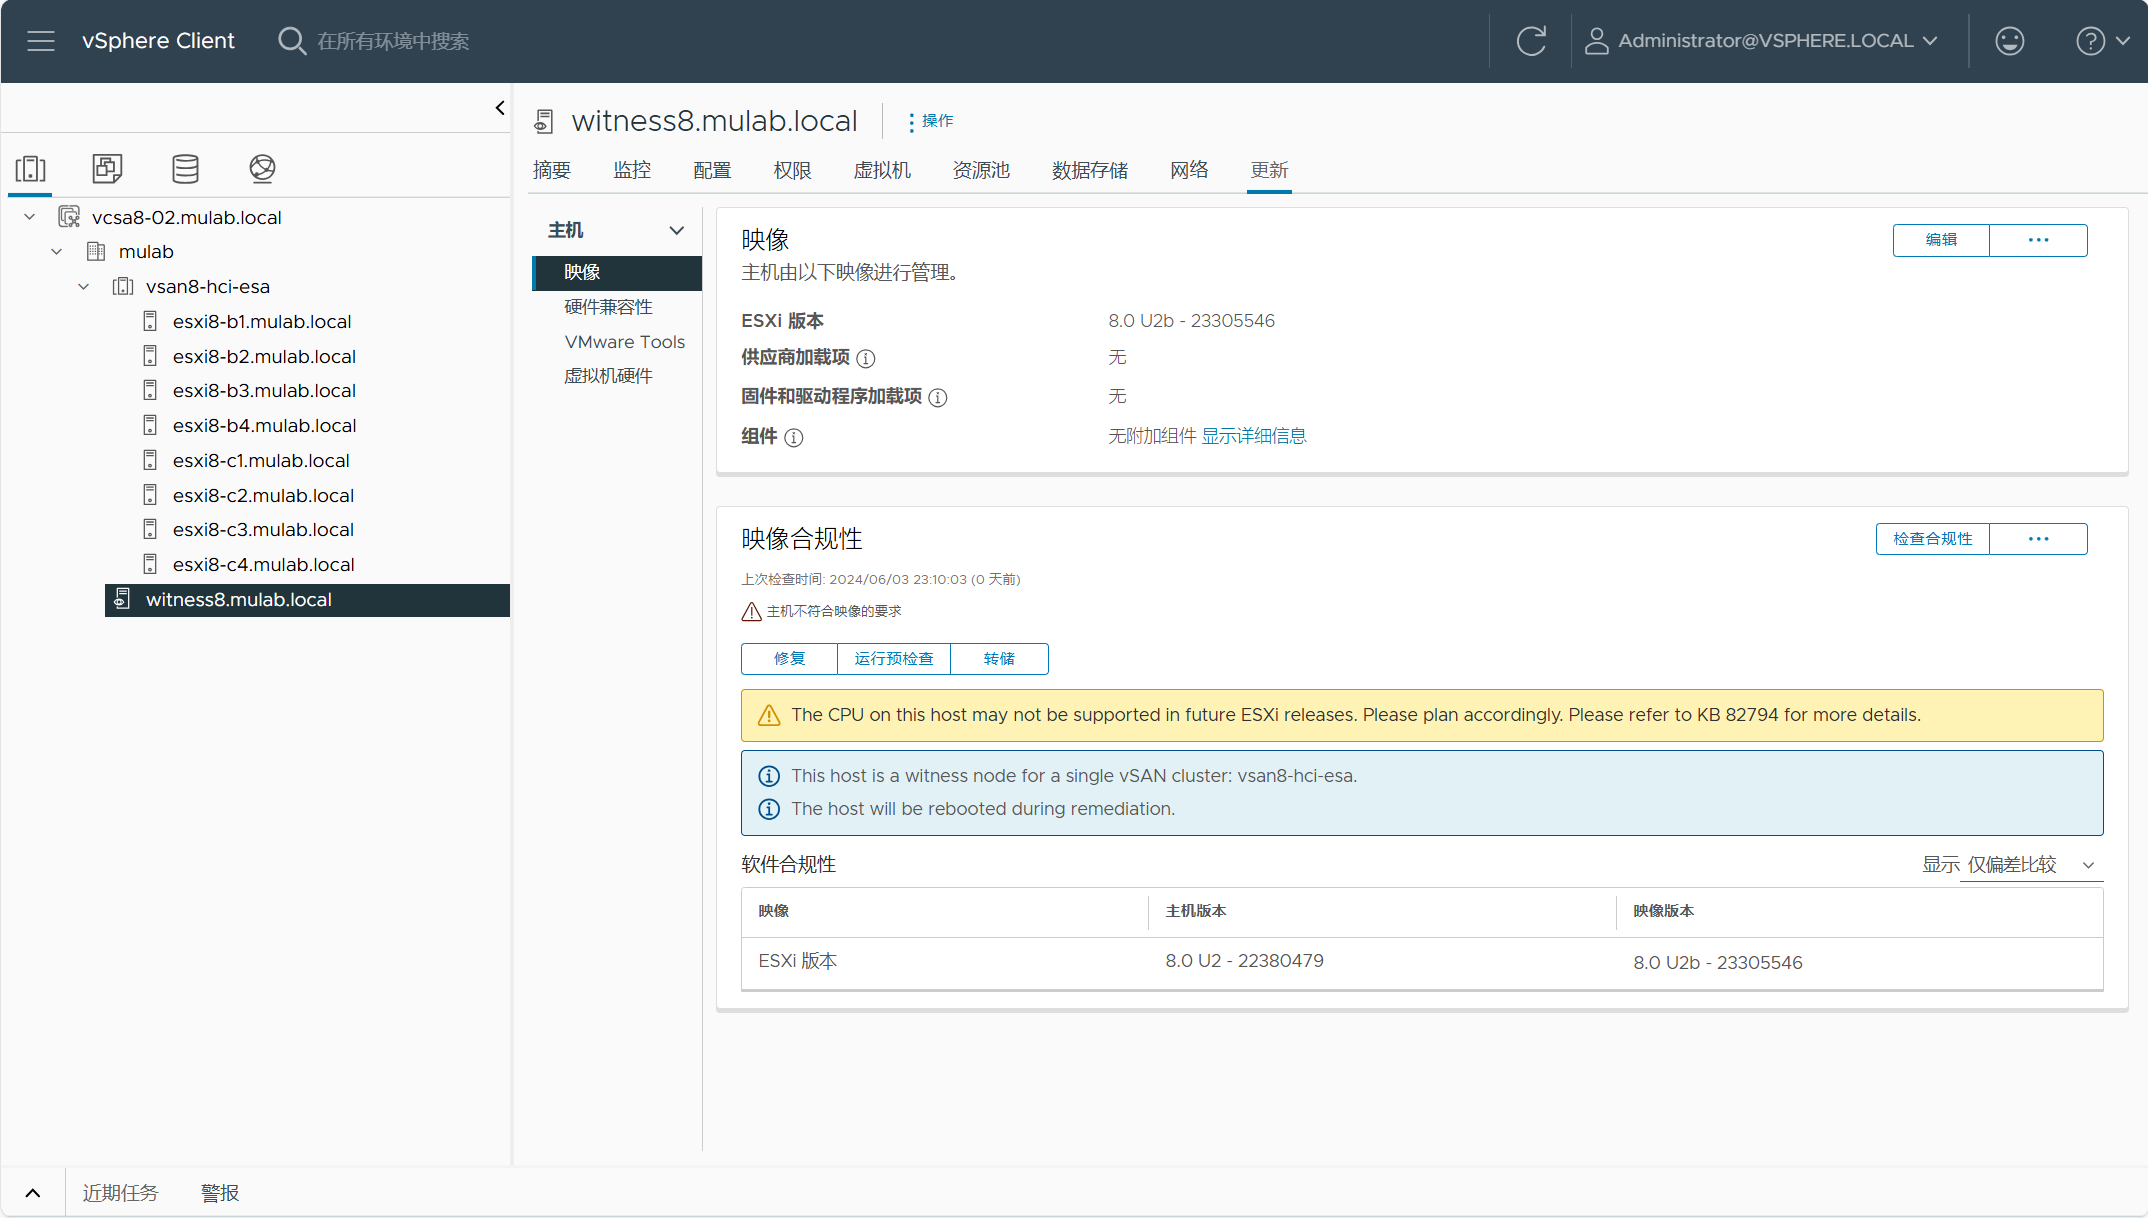Viewport: 2148px width, 1218px height.
Task: Open the 网络 tab
Action: point(1189,170)
